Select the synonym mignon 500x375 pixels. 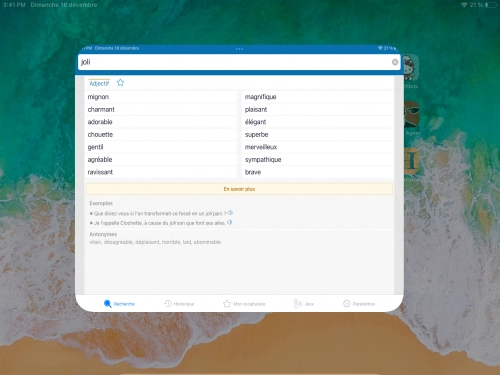click(x=161, y=97)
